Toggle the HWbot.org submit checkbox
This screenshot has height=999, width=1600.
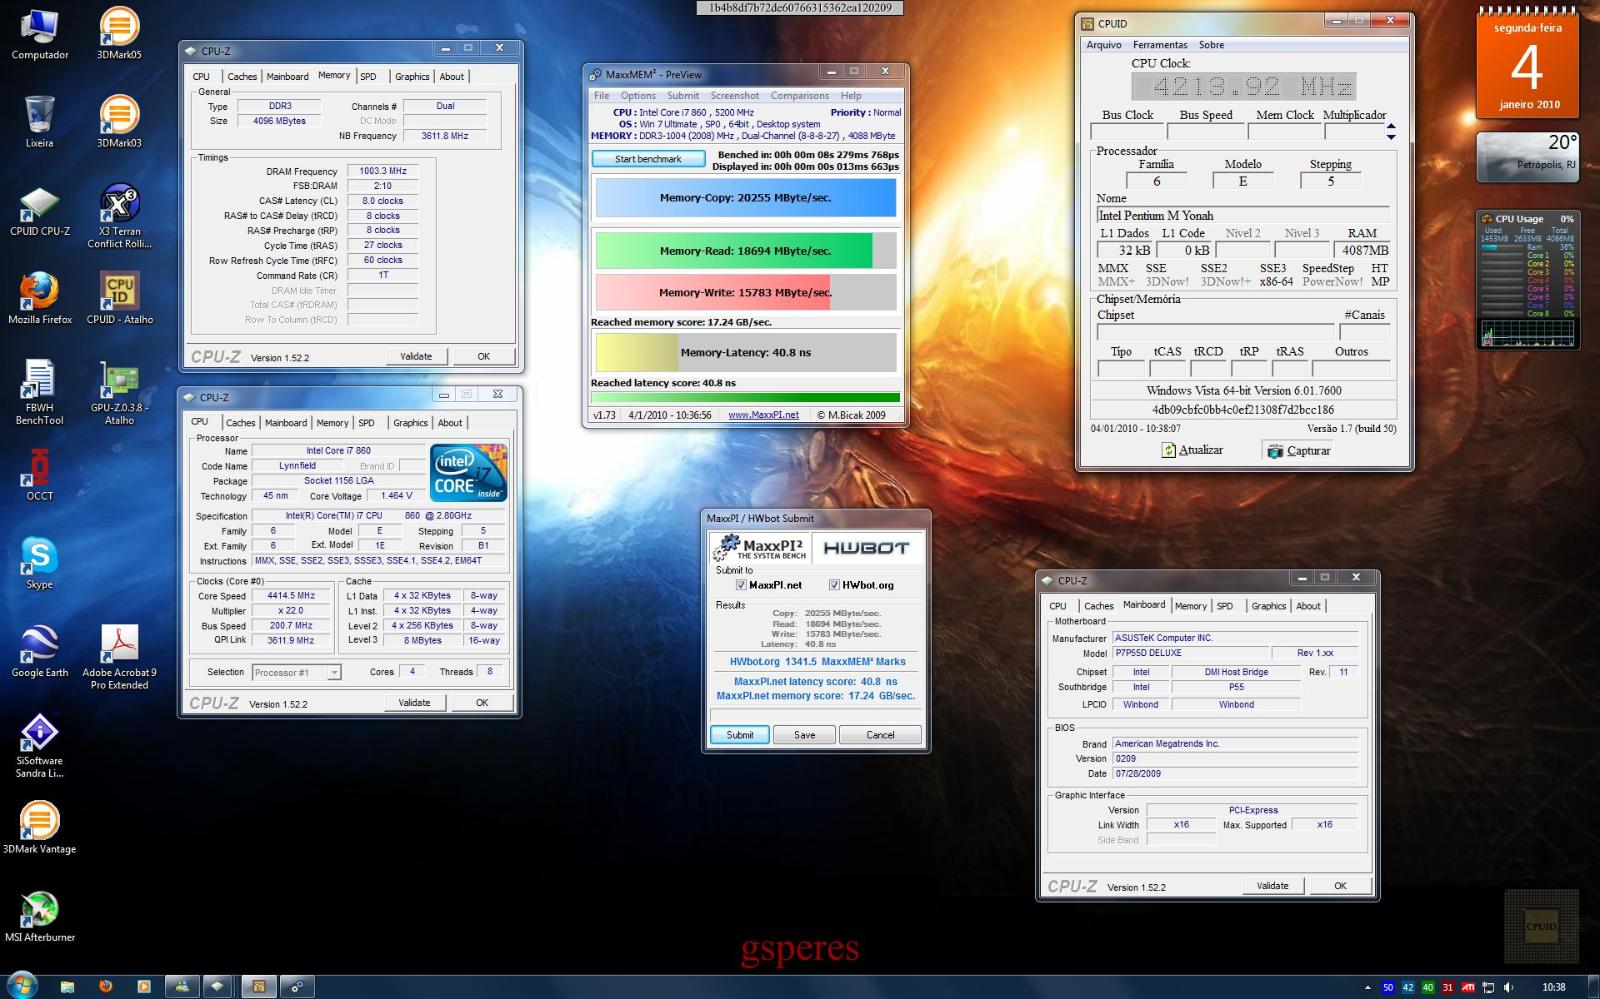(834, 585)
